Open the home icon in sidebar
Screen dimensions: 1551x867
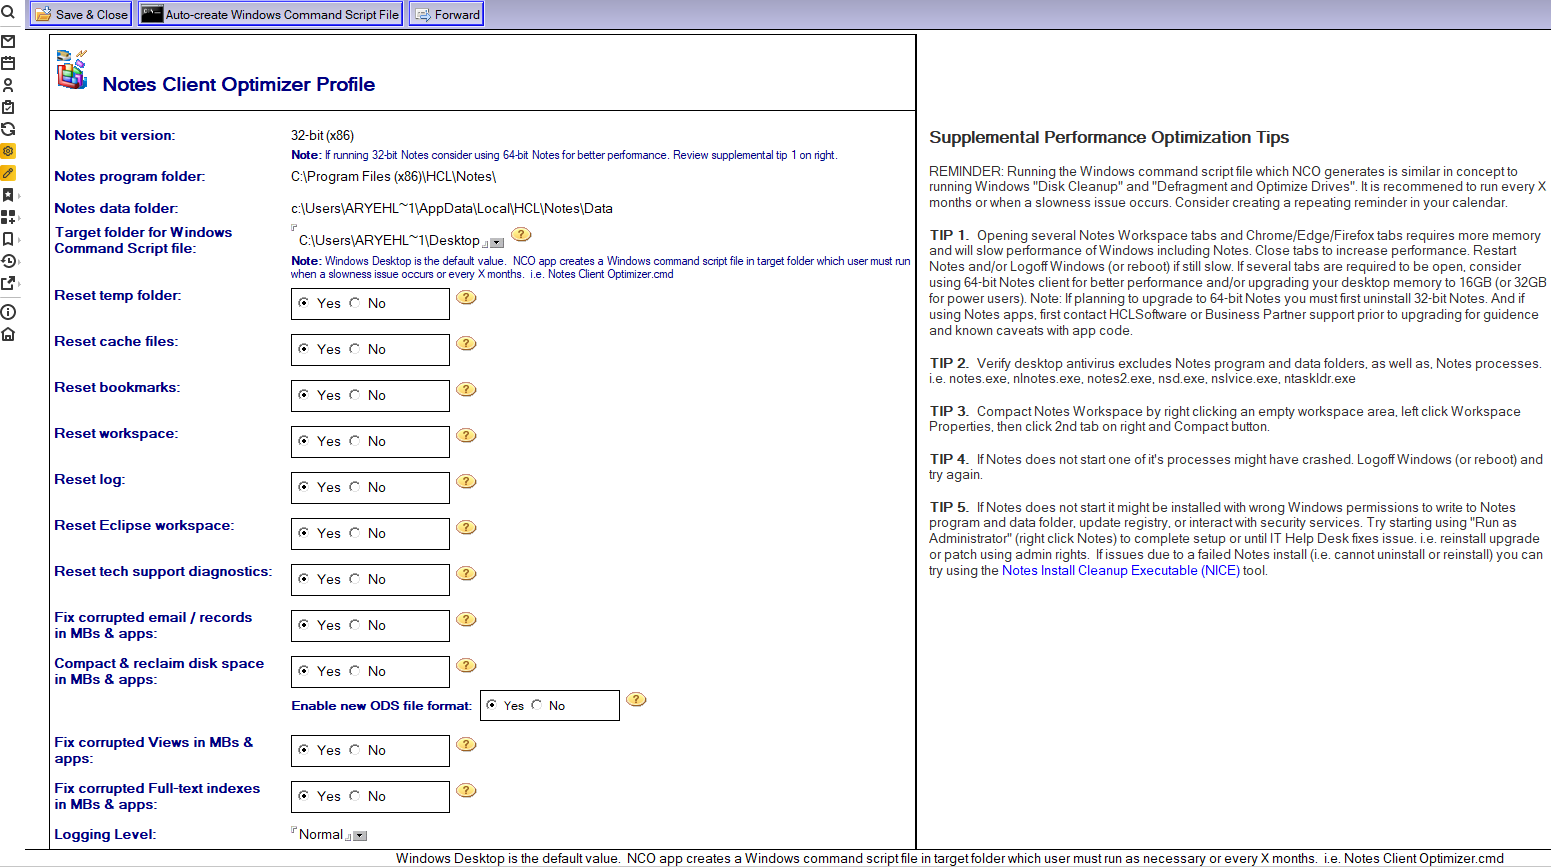pyautogui.click(x=8, y=334)
